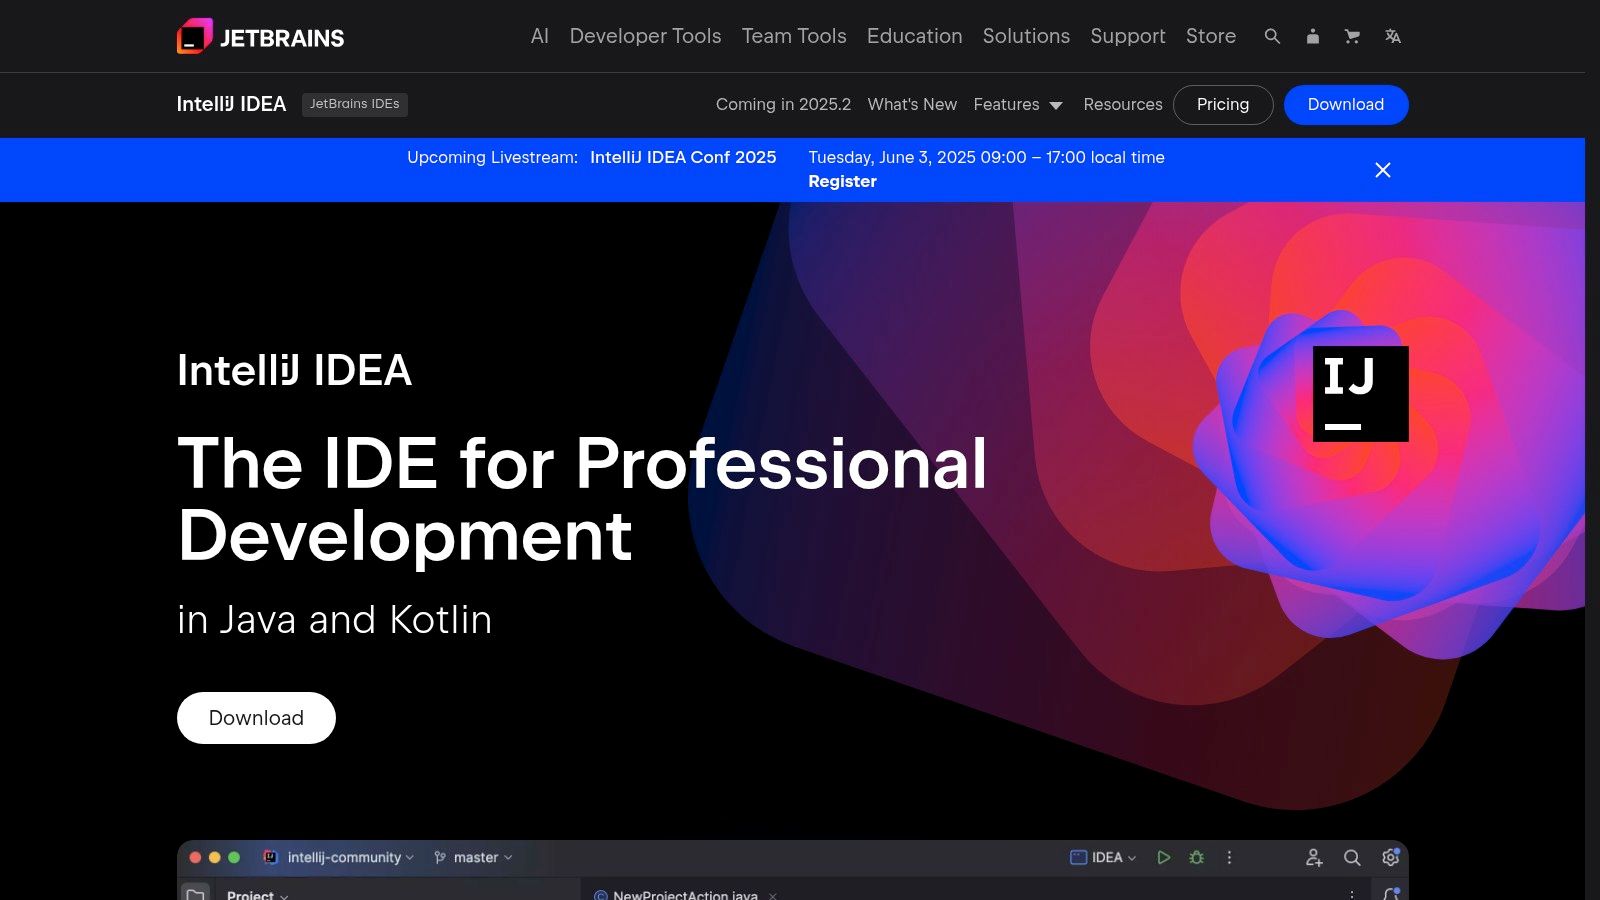The image size is (1600, 900).
Task: Click the JetBrains logo
Action: (x=260, y=37)
